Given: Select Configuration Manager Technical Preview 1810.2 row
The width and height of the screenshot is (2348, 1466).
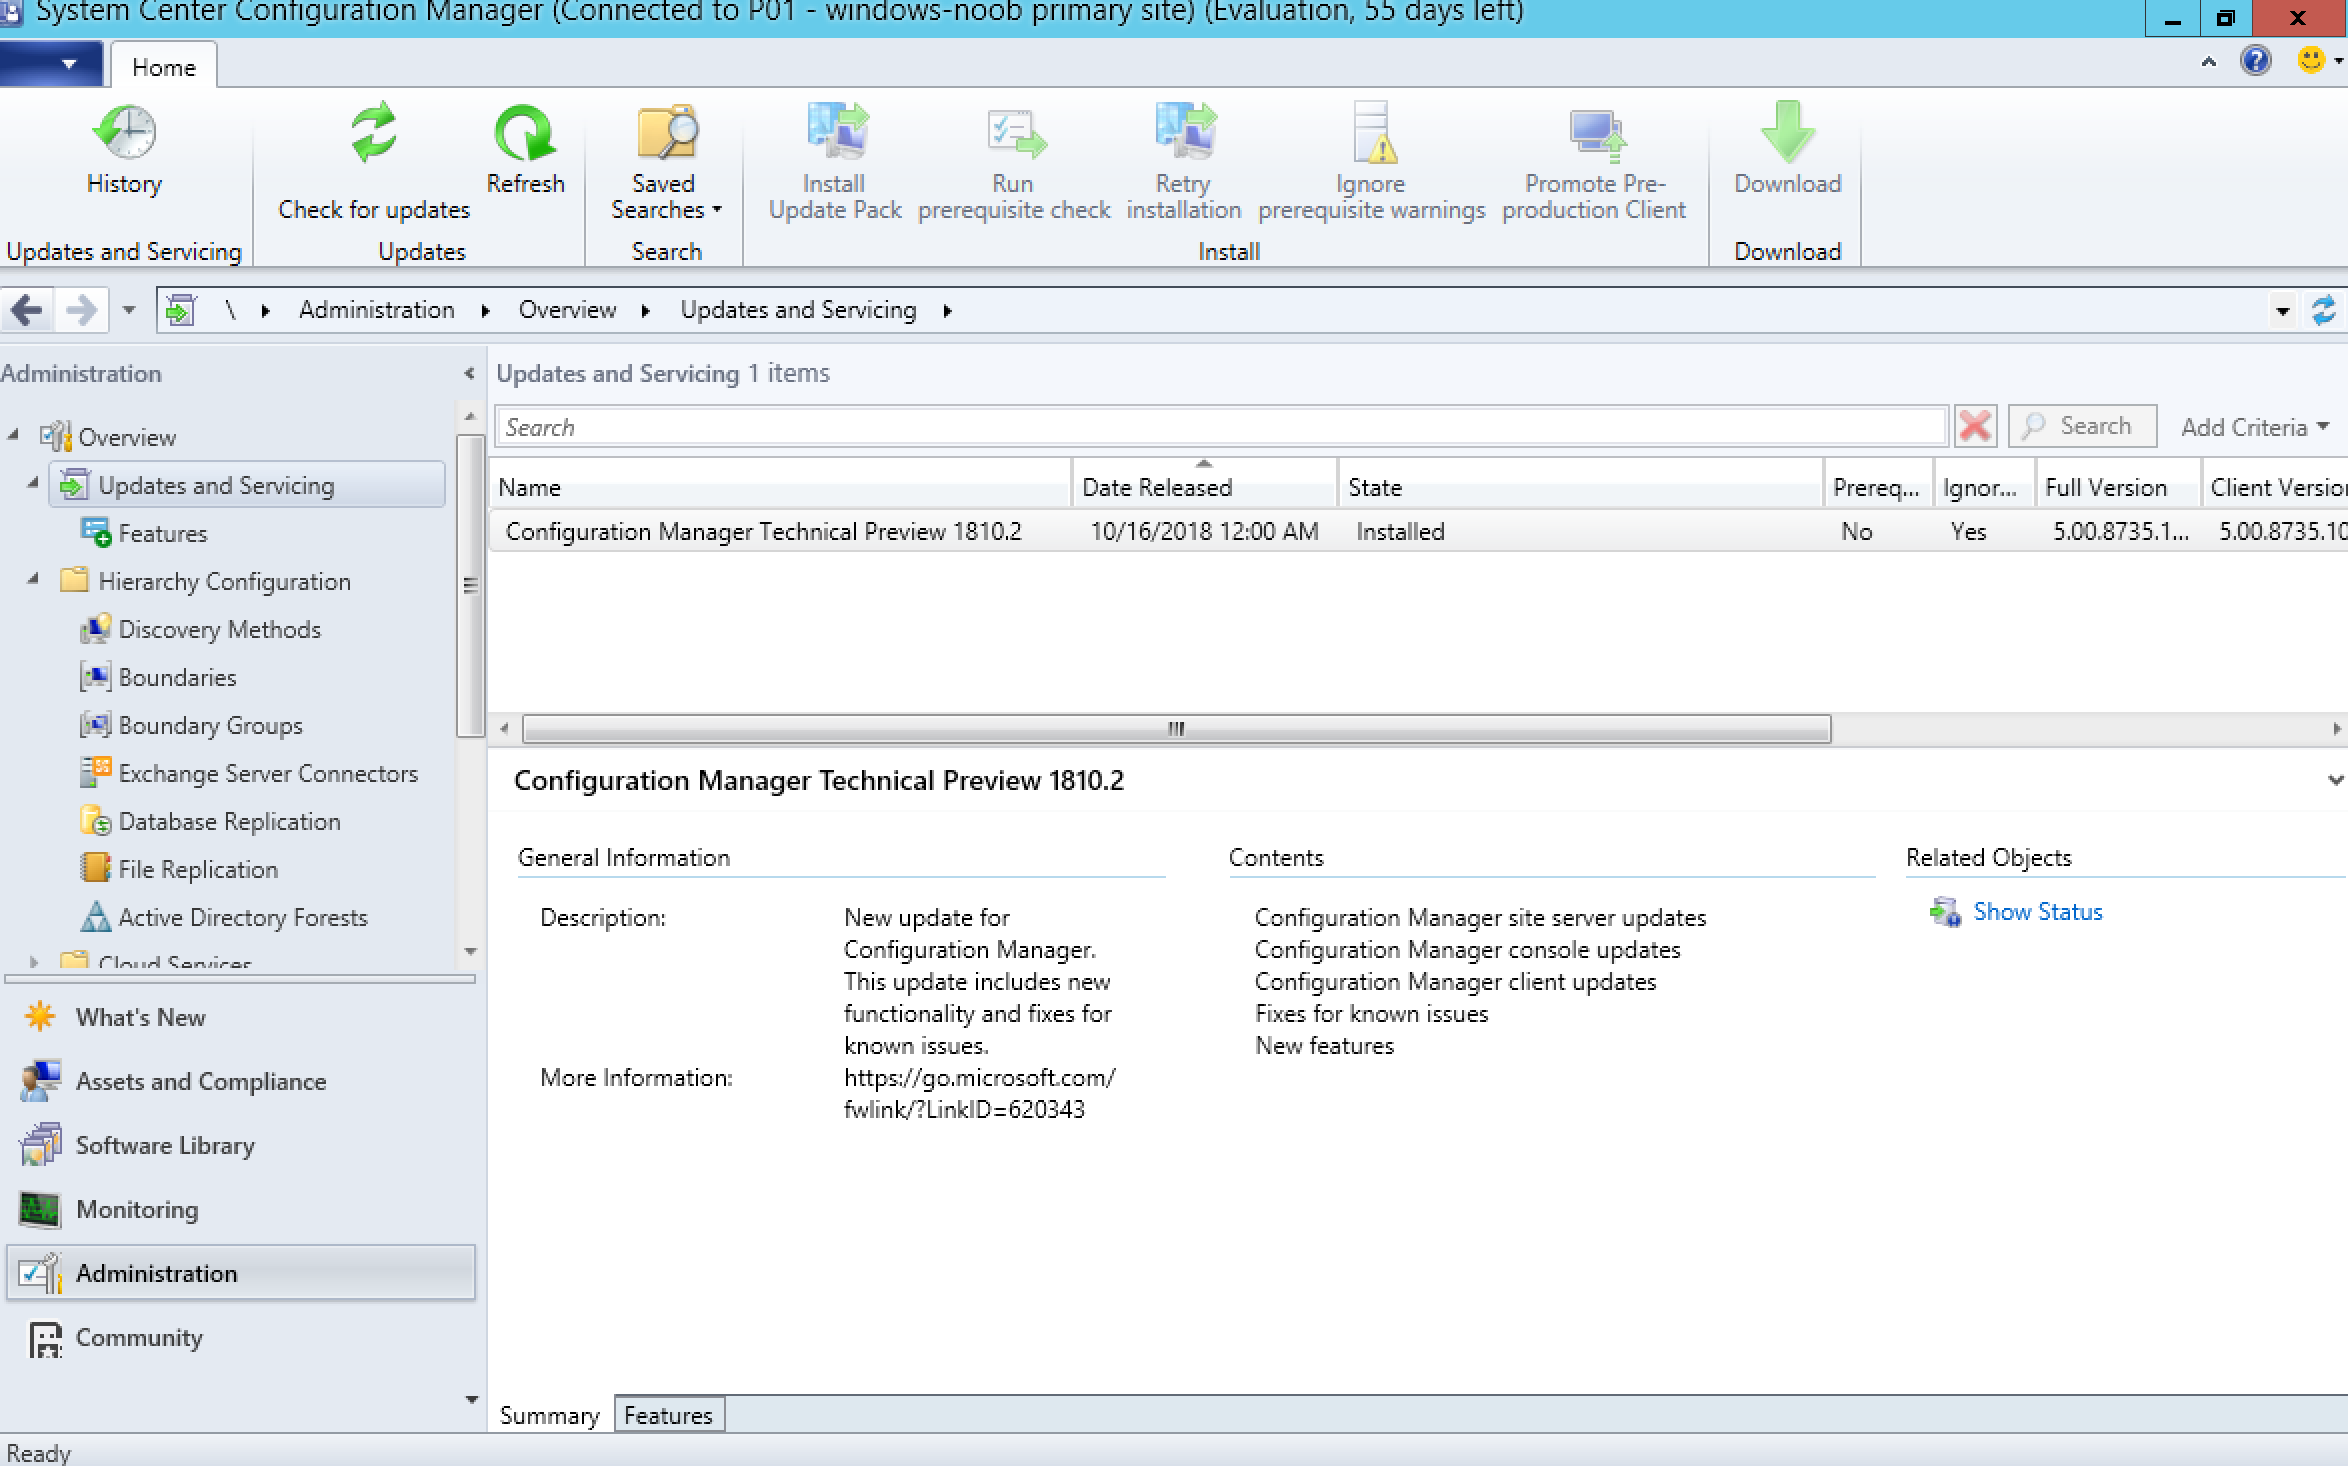Looking at the screenshot, I should coord(1418,531).
